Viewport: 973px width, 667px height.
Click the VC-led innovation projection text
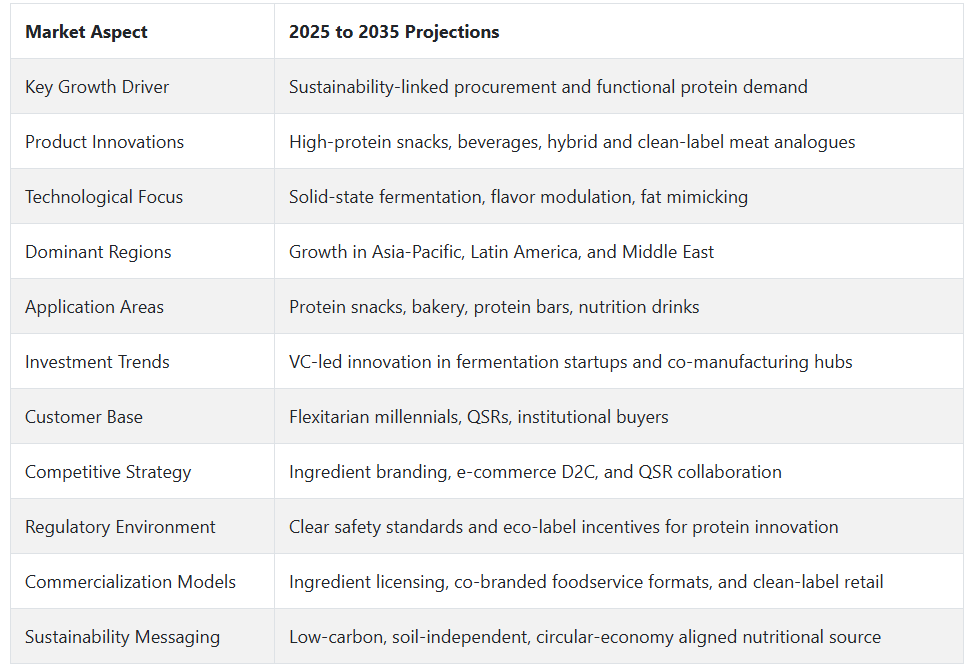click(x=570, y=362)
